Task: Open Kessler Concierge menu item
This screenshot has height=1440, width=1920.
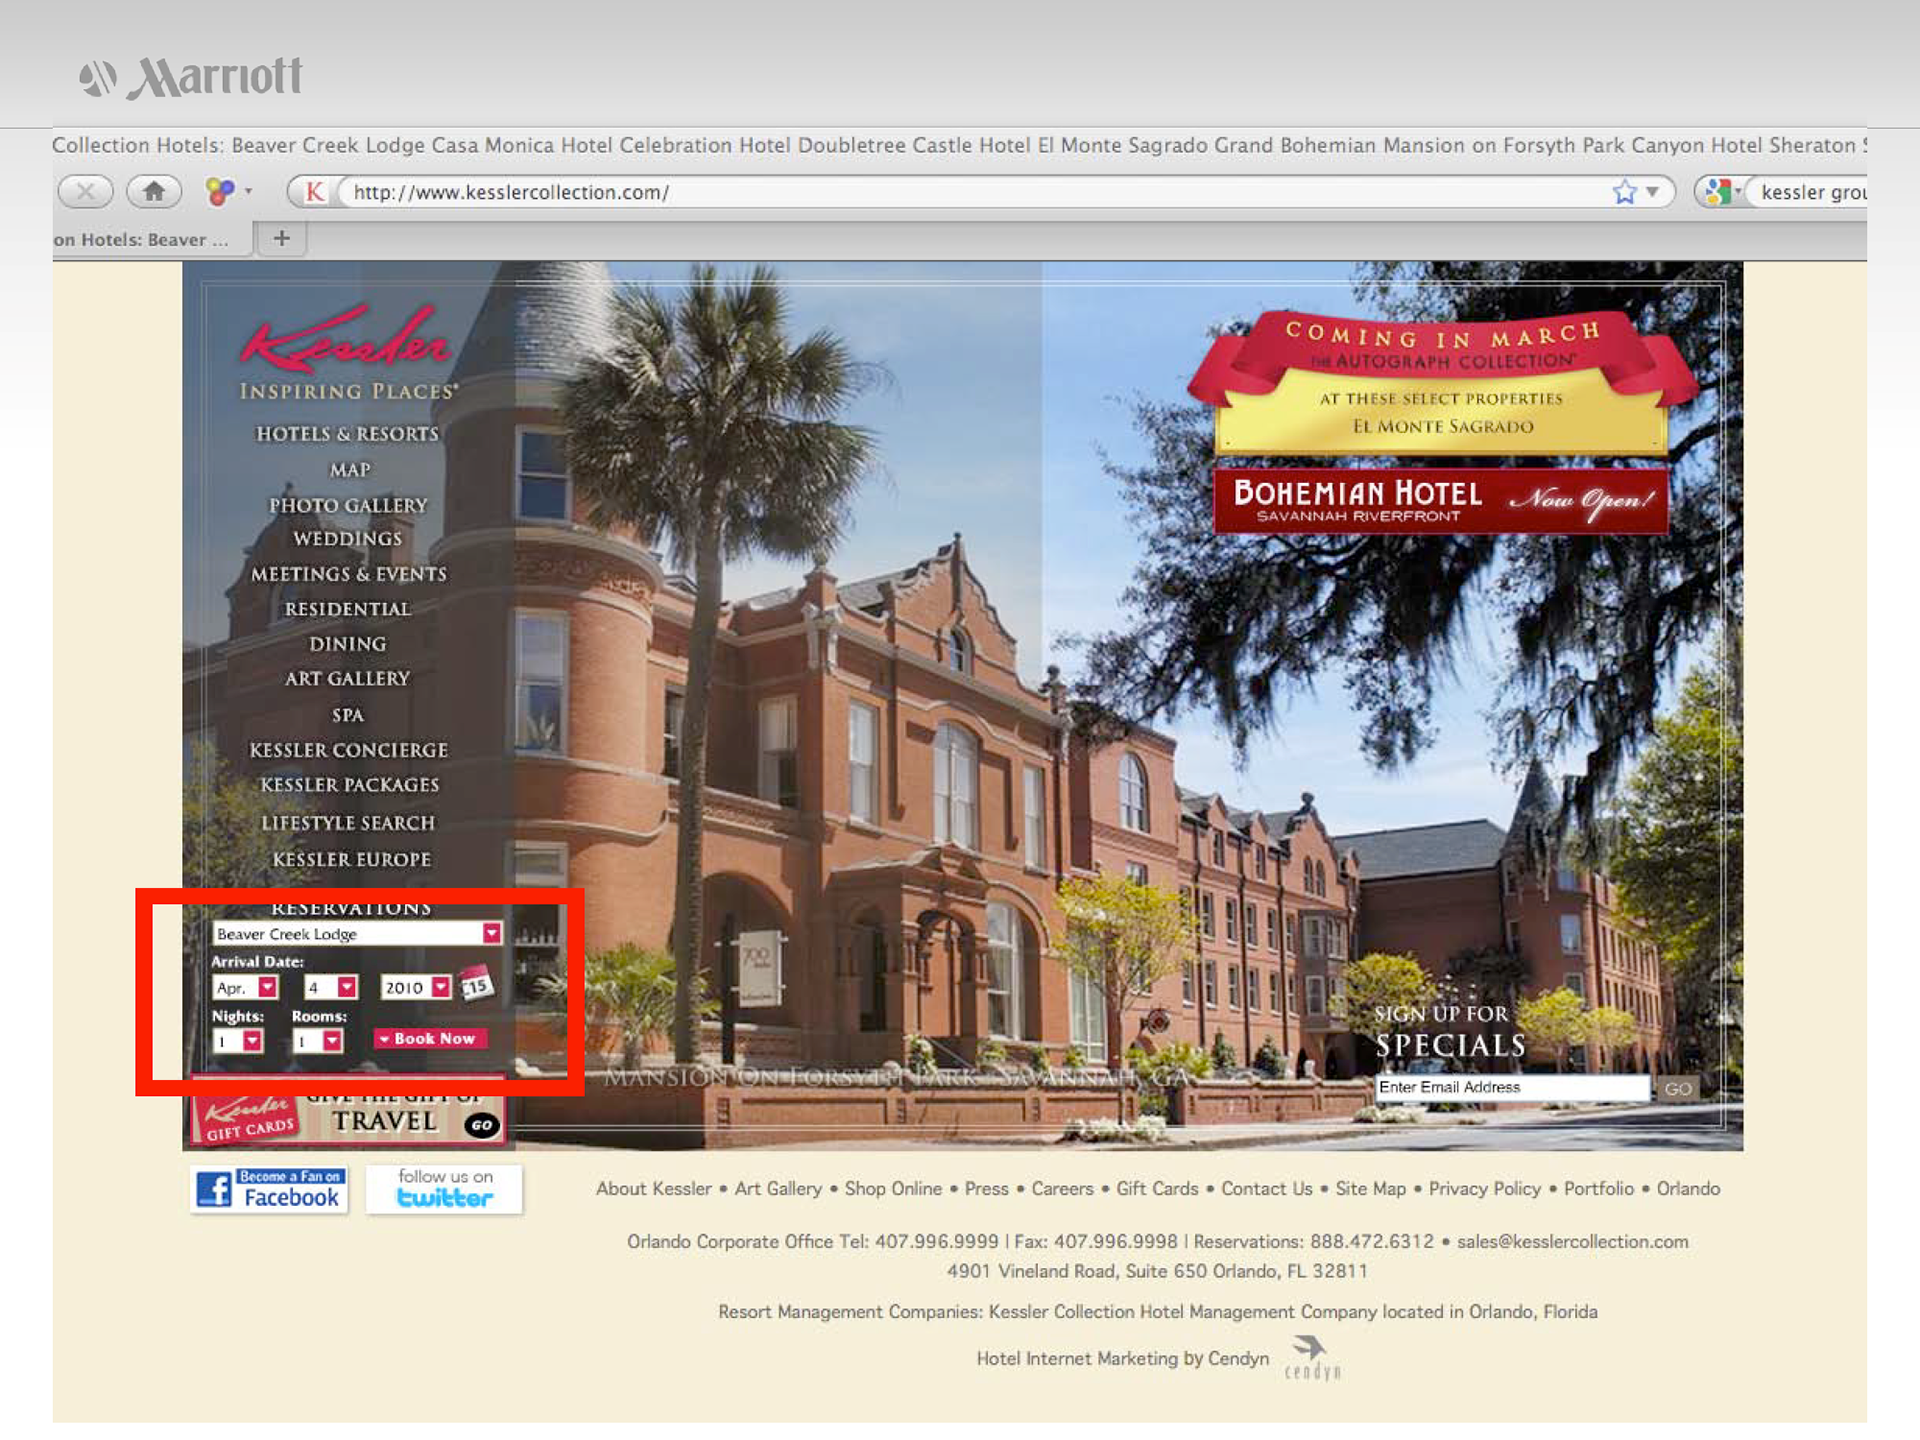Action: pos(349,750)
